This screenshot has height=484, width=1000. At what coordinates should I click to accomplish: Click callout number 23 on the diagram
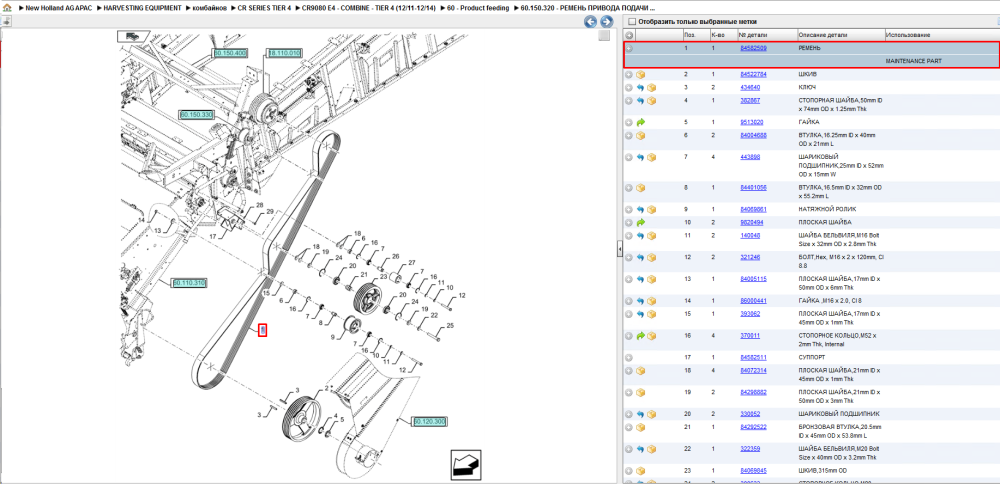(383, 277)
